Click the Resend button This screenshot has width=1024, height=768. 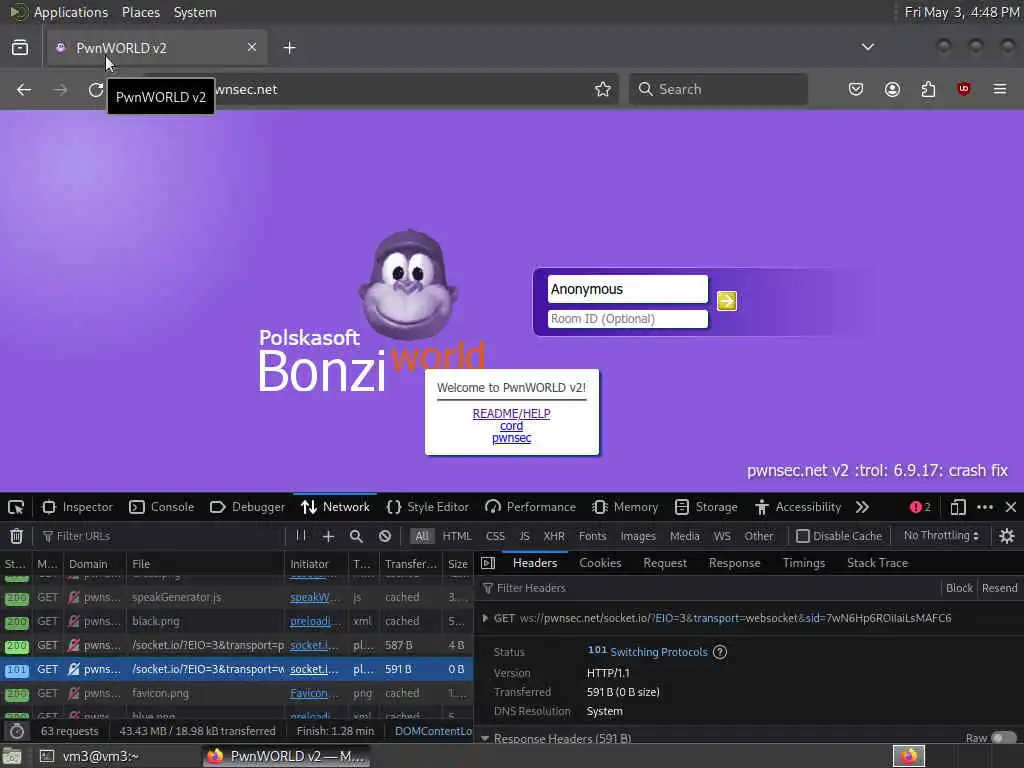tap(999, 588)
